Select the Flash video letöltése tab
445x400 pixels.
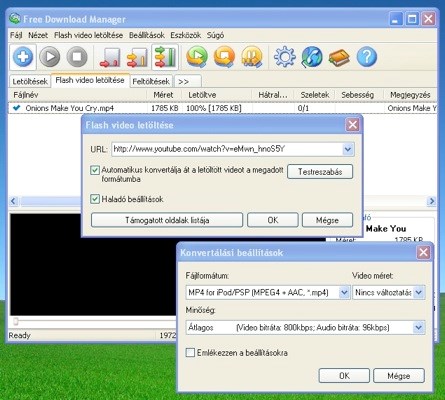pos(90,80)
